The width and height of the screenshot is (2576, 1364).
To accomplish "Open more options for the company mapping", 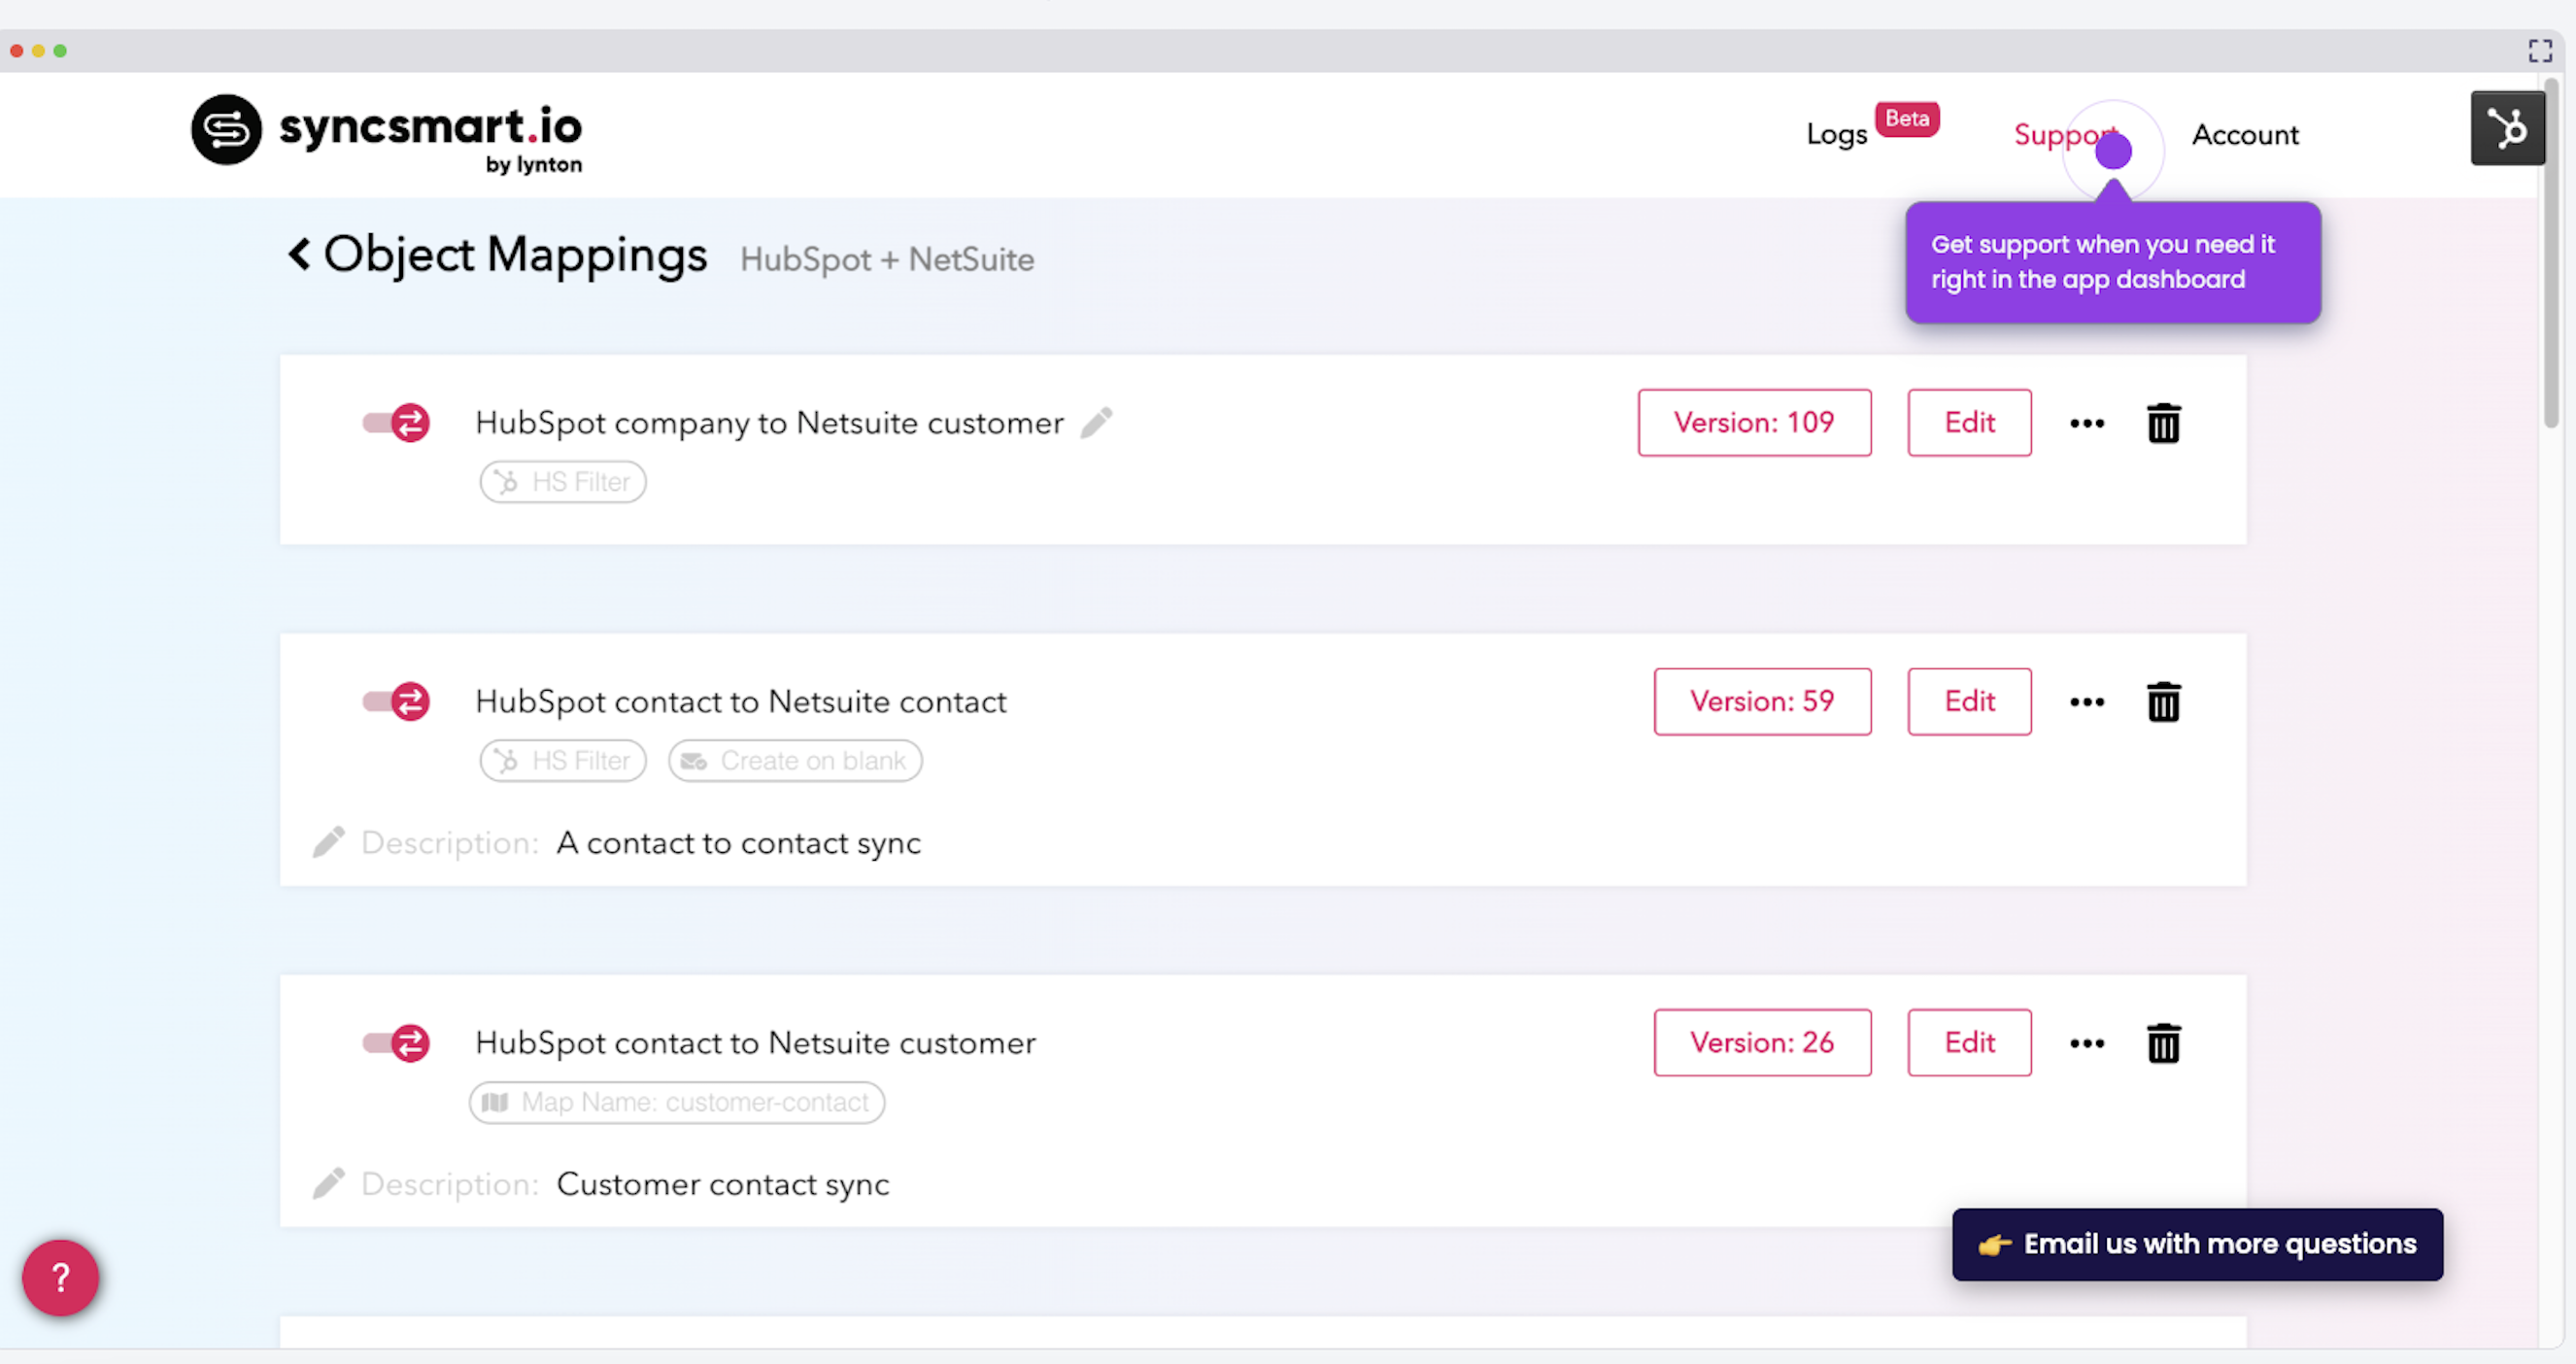I will point(2086,422).
